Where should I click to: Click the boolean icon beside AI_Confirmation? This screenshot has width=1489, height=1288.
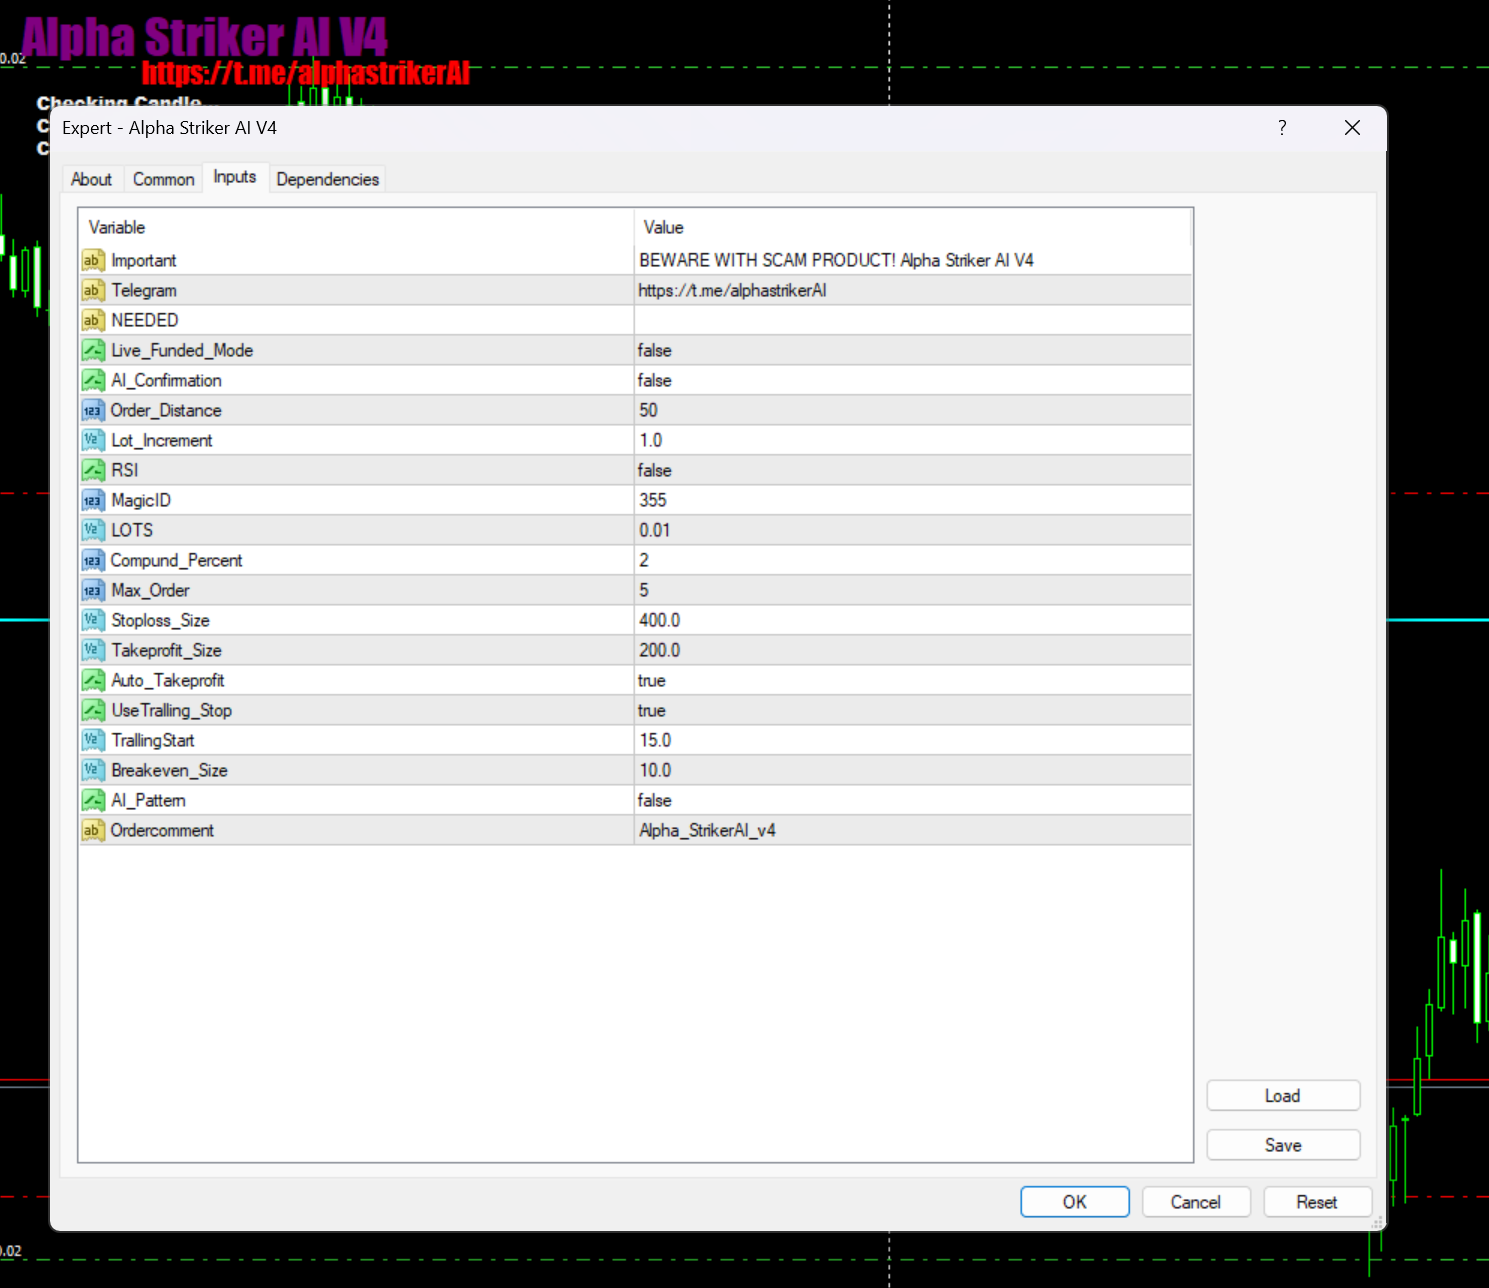tap(93, 380)
